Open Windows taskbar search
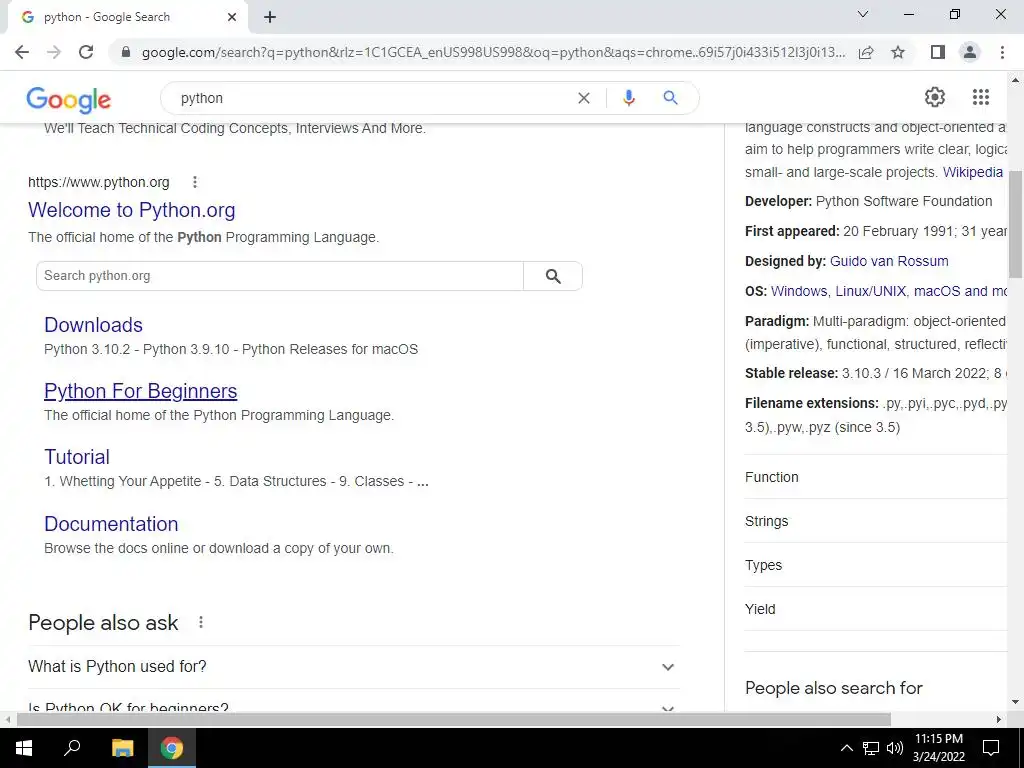The height and width of the screenshot is (768, 1024). pyautogui.click(x=72, y=748)
